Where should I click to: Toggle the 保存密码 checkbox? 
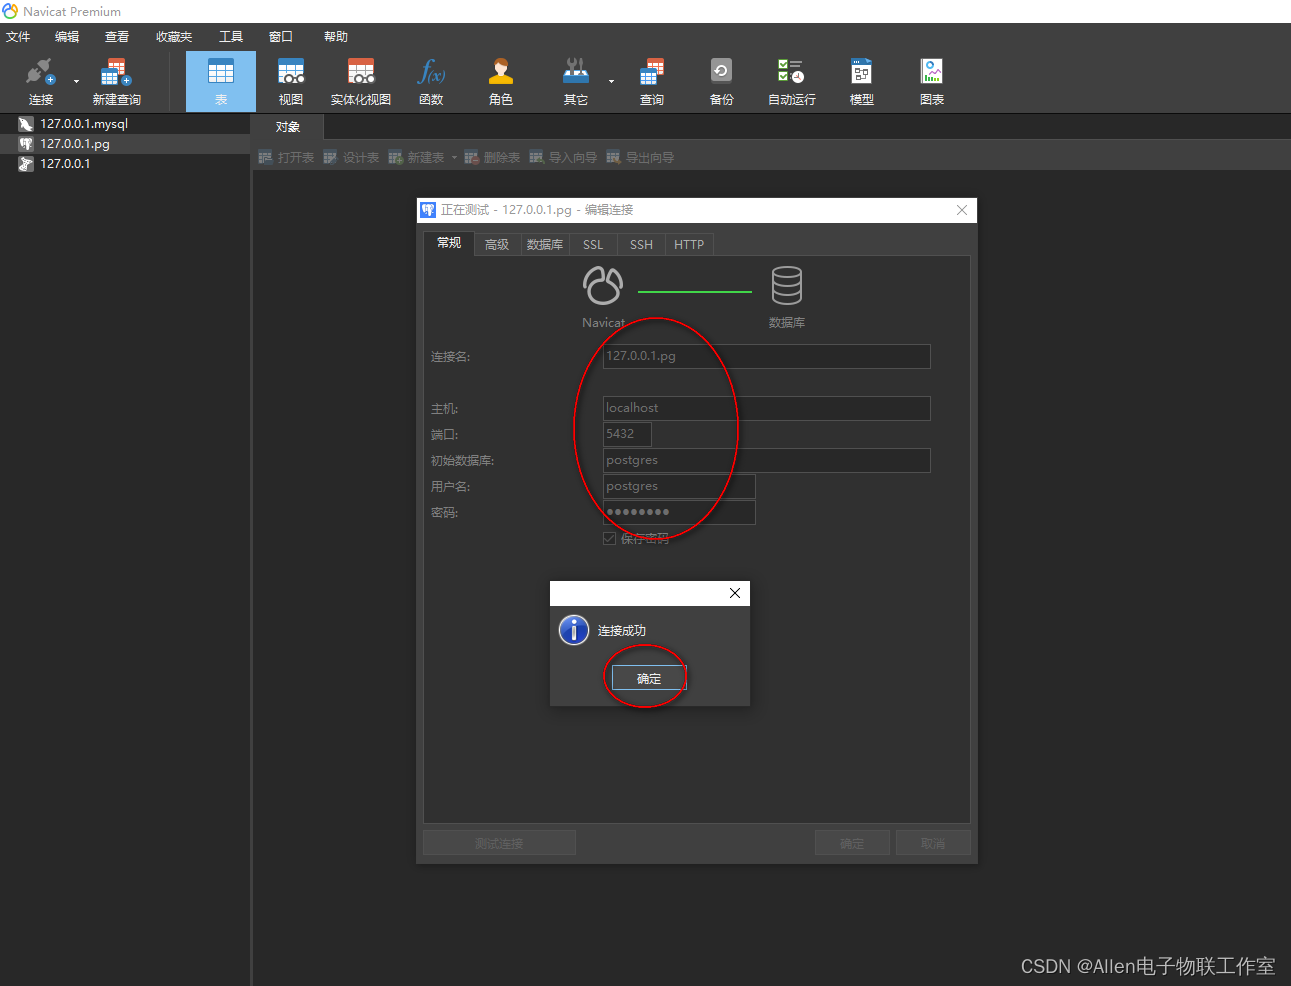click(609, 539)
